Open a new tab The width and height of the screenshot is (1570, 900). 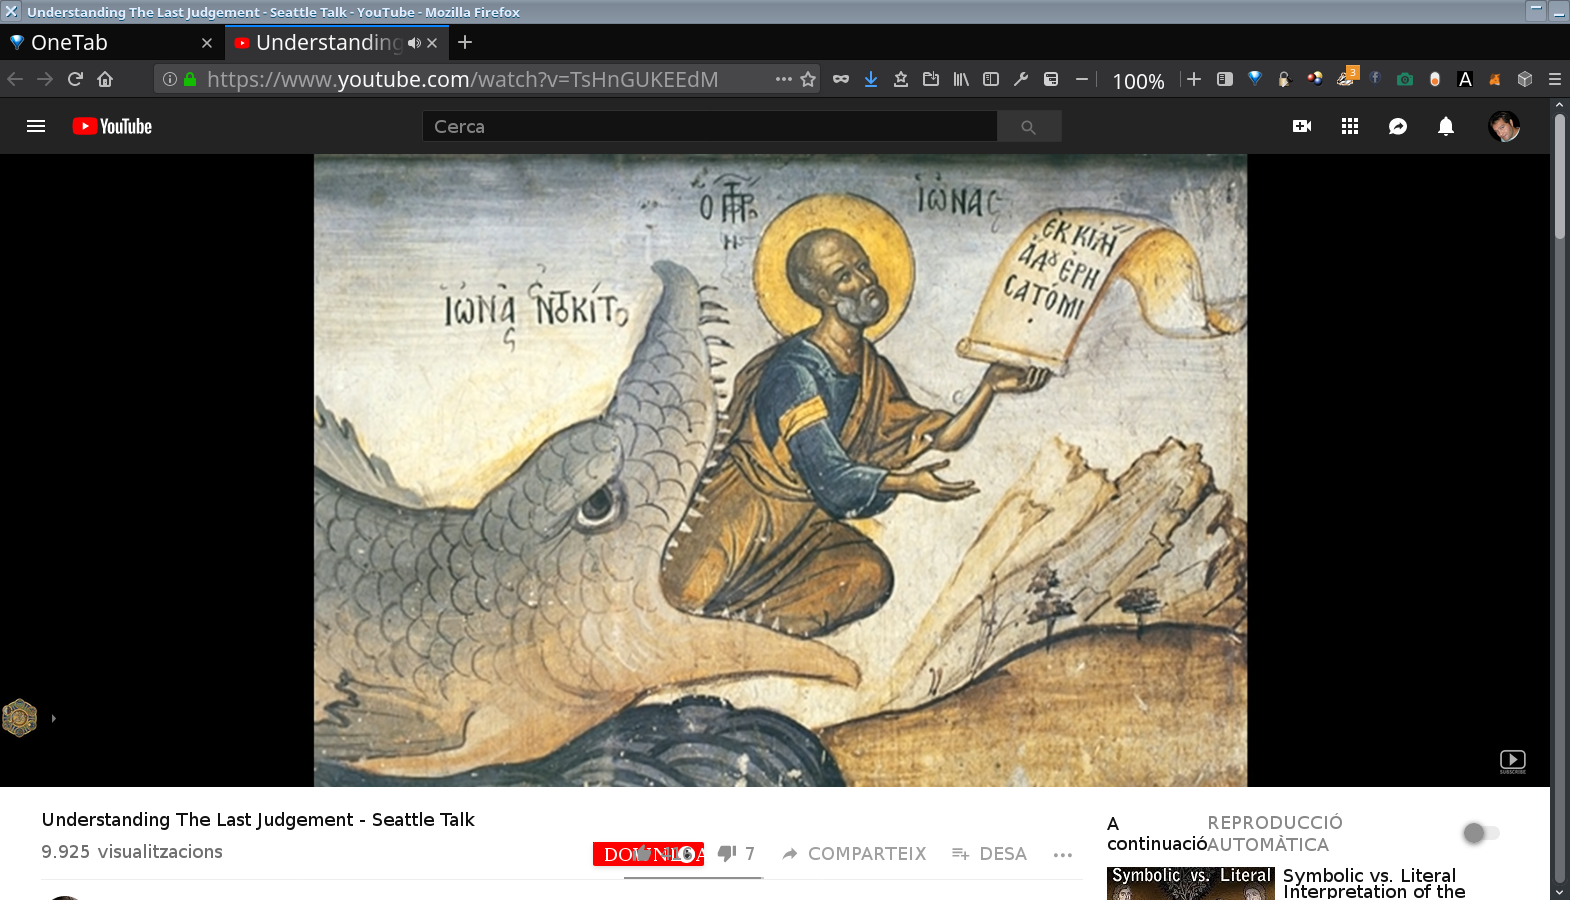[x=465, y=42]
